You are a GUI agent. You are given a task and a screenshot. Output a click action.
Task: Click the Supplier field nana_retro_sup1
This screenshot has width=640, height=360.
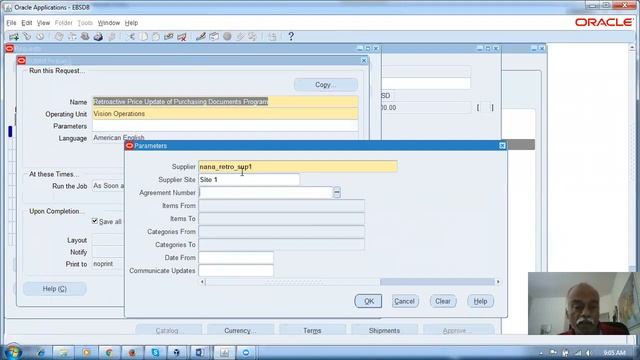[x=298, y=167]
